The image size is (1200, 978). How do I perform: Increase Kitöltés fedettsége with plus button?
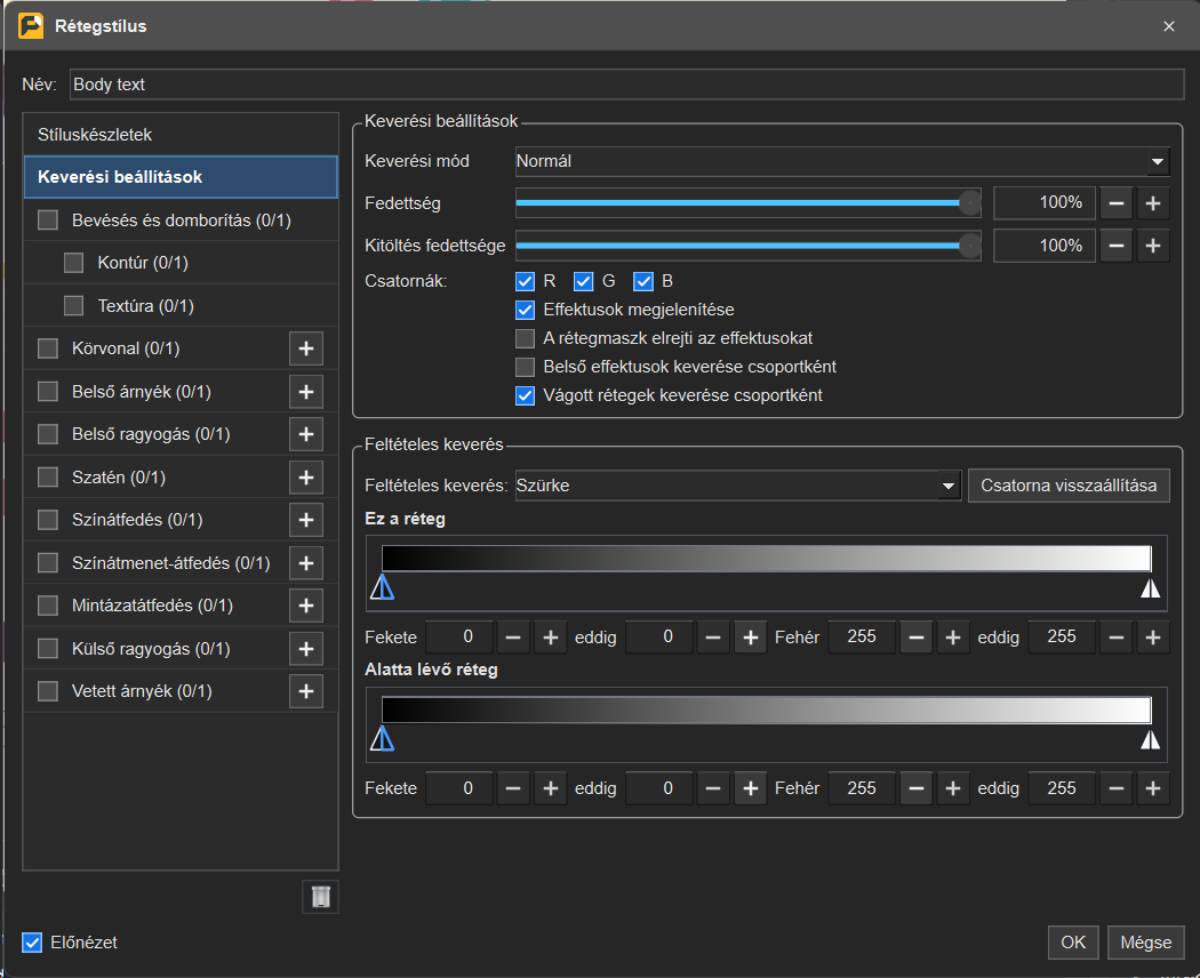pyautogui.click(x=1153, y=245)
